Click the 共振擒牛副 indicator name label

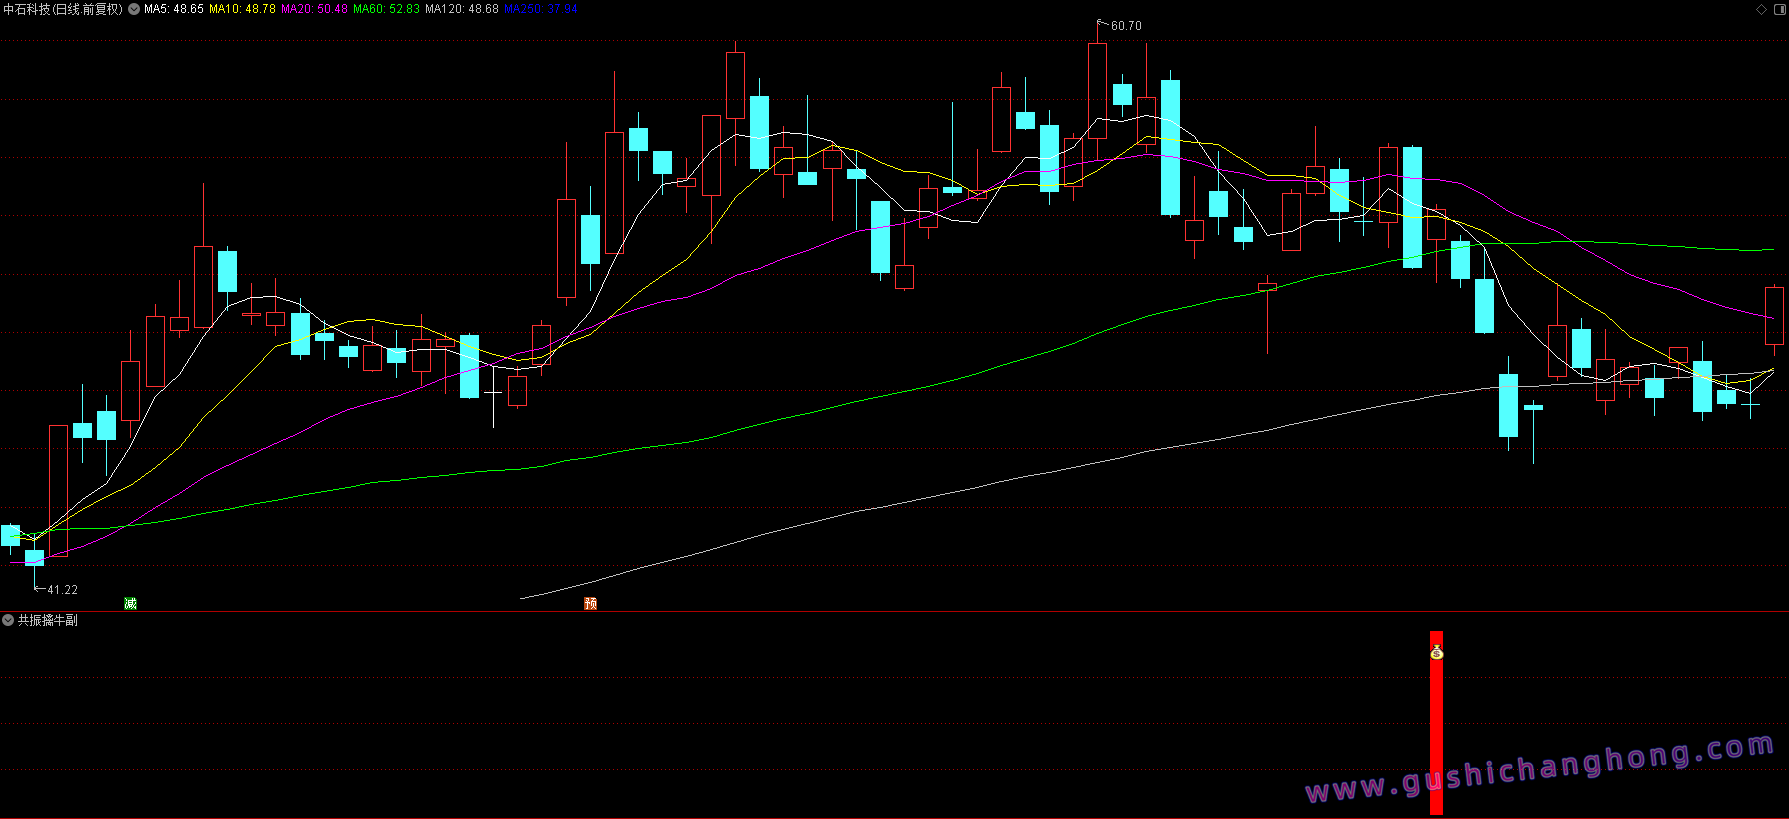click(47, 621)
